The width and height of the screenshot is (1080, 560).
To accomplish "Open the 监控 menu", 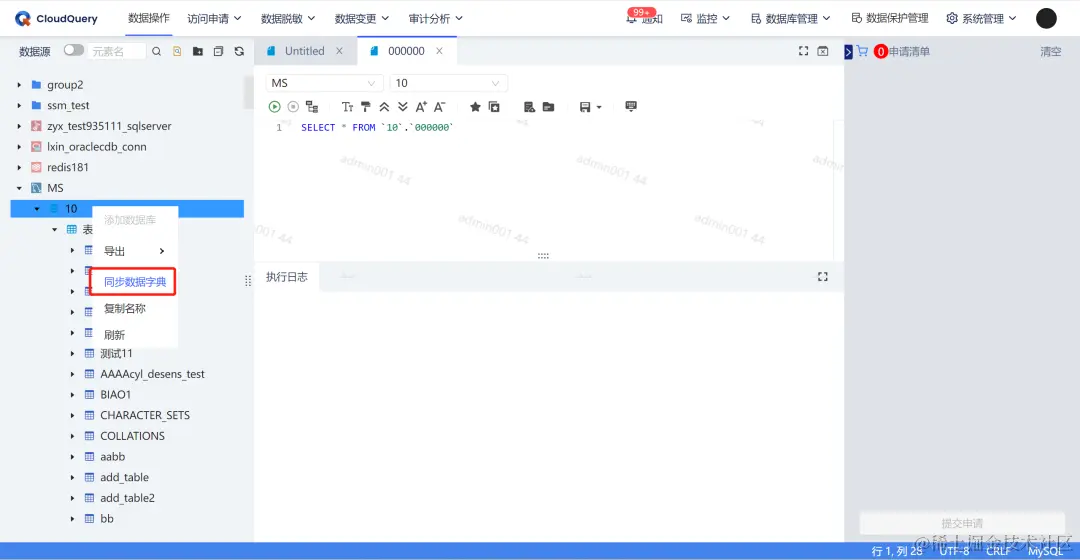I will click(705, 19).
